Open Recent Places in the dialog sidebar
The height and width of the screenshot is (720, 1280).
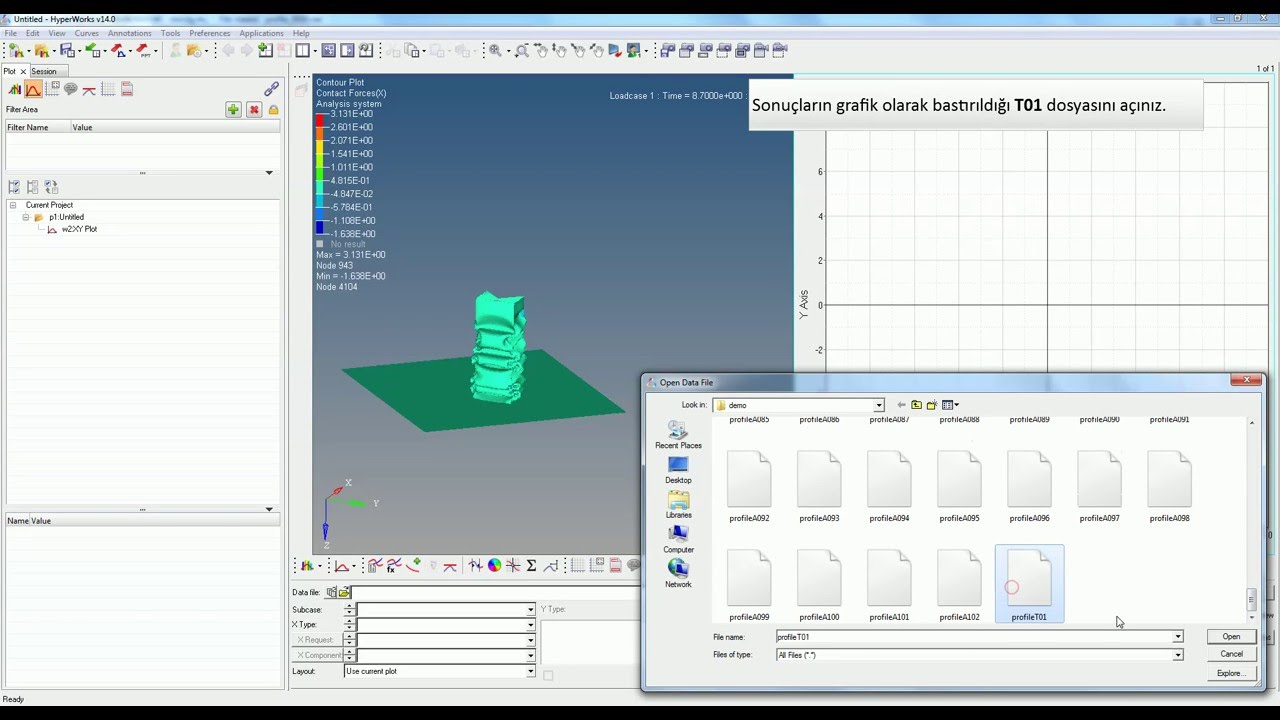(678, 434)
